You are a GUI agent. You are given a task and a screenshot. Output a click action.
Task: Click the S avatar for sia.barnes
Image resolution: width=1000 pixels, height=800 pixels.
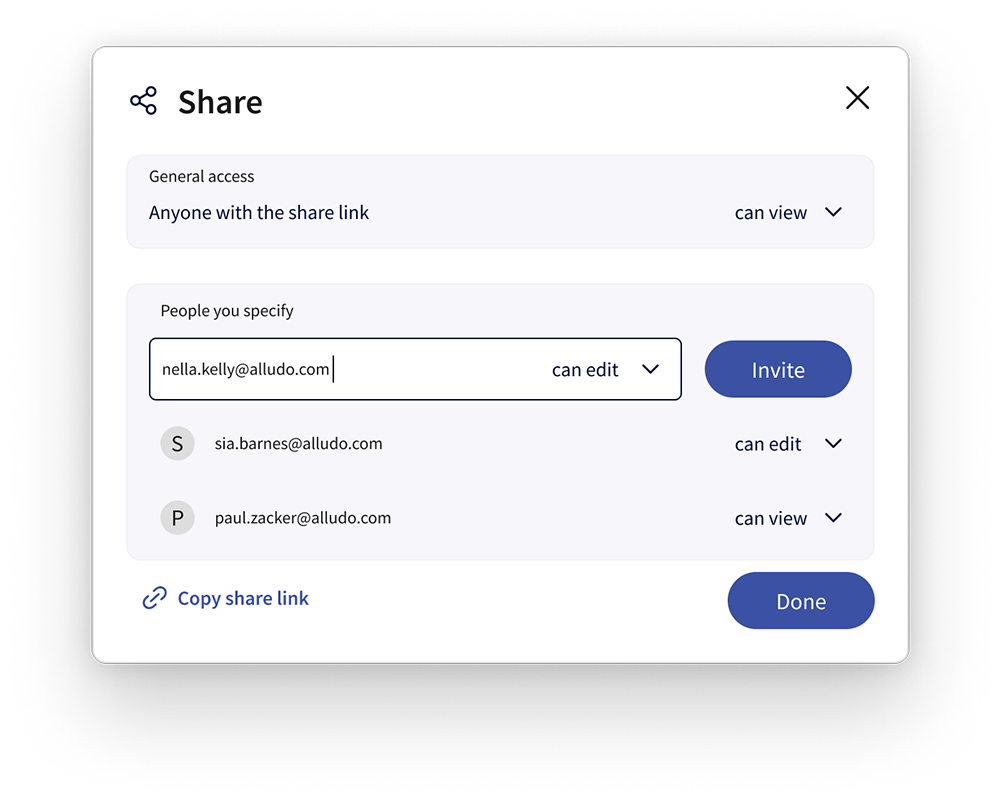(x=177, y=443)
